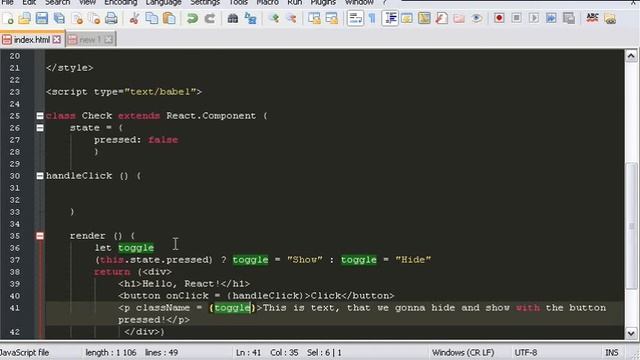The width and height of the screenshot is (640, 360).
Task: Click the Save All icon
Action: 59,18
